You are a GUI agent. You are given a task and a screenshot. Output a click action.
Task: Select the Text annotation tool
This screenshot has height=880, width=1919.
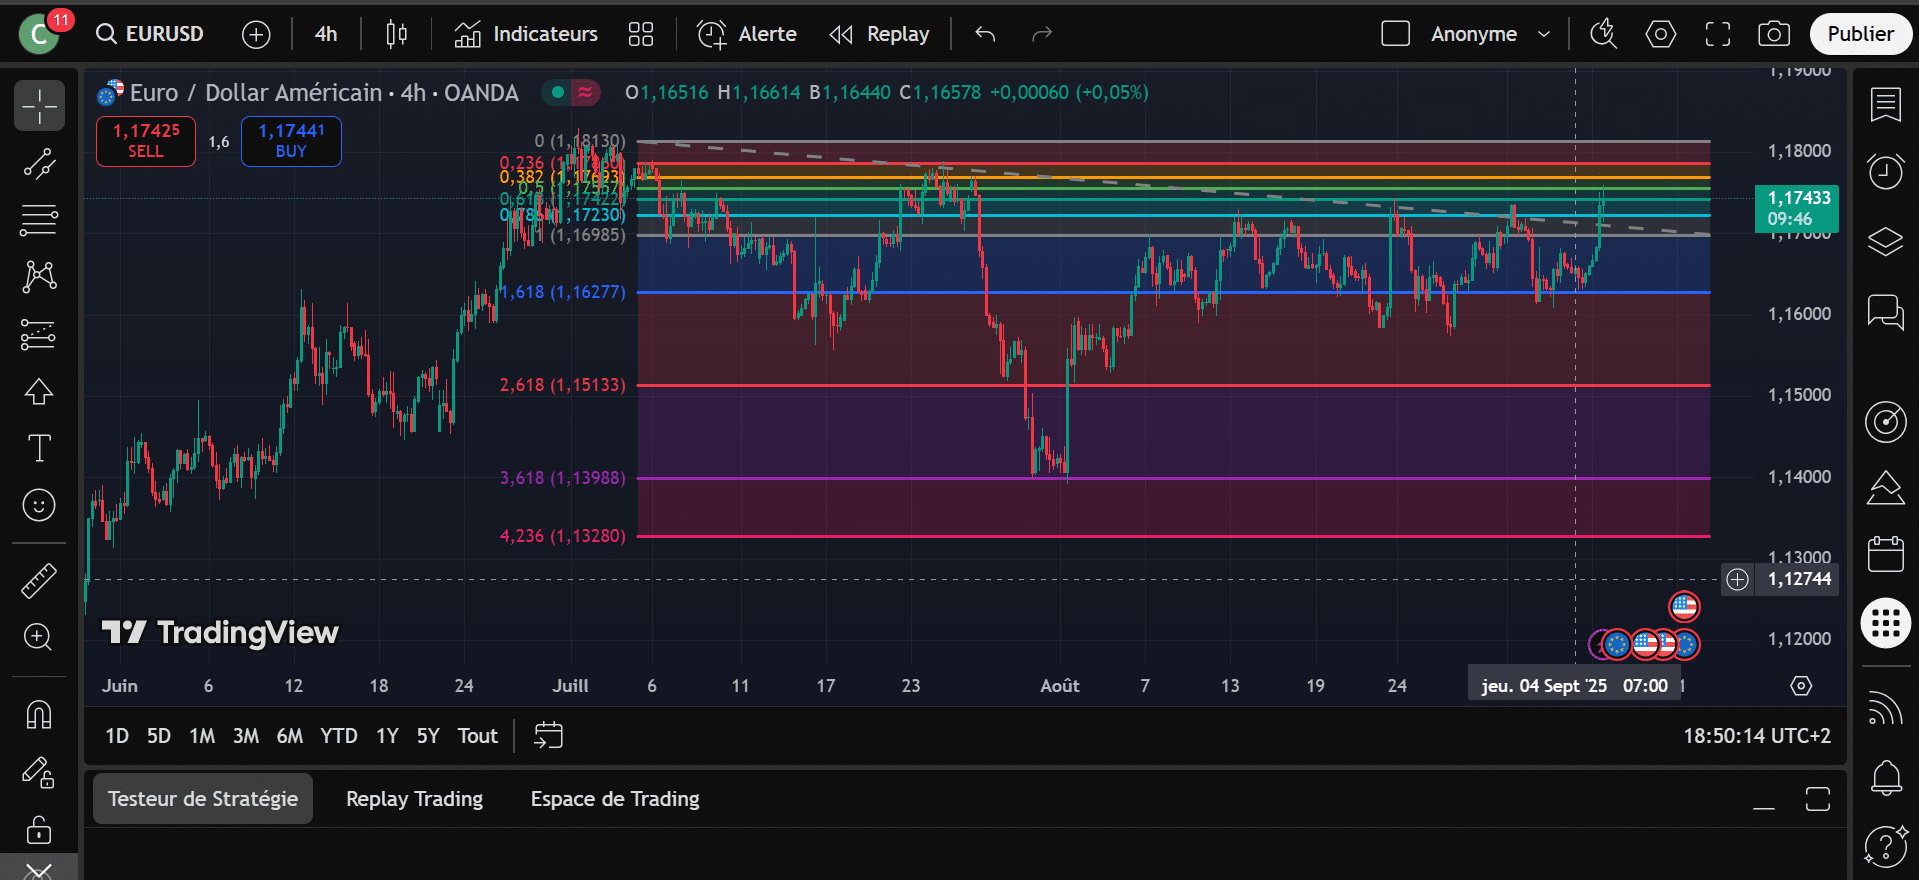(x=39, y=448)
